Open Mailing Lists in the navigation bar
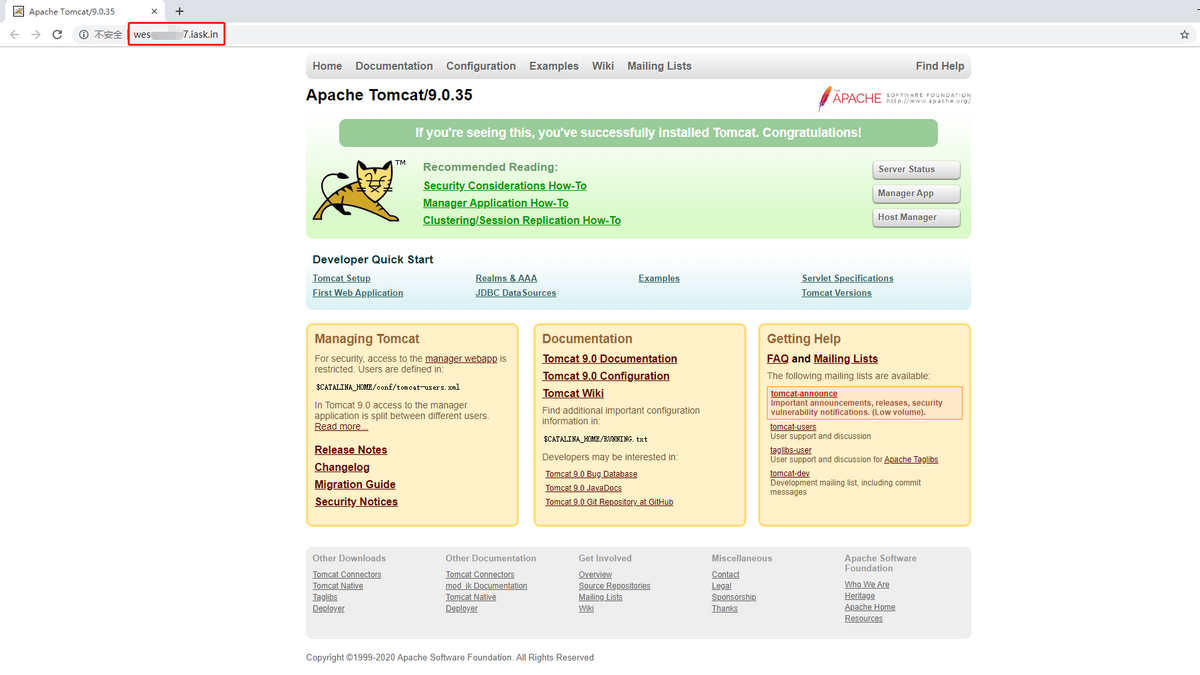Image resolution: width=1200 pixels, height=675 pixels. (659, 66)
